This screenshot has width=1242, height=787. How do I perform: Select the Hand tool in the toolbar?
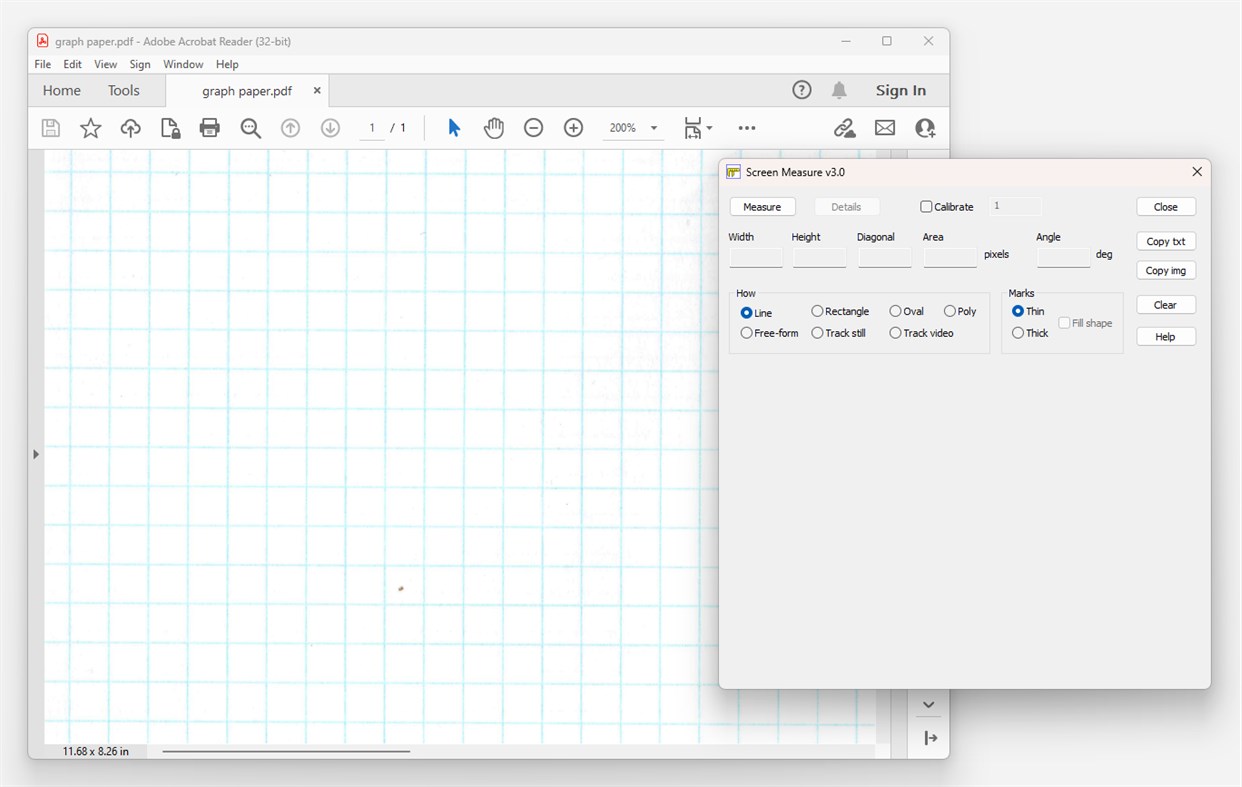point(493,127)
